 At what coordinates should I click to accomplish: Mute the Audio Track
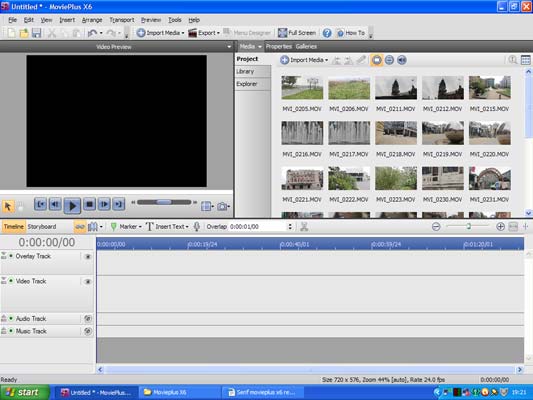(88, 318)
